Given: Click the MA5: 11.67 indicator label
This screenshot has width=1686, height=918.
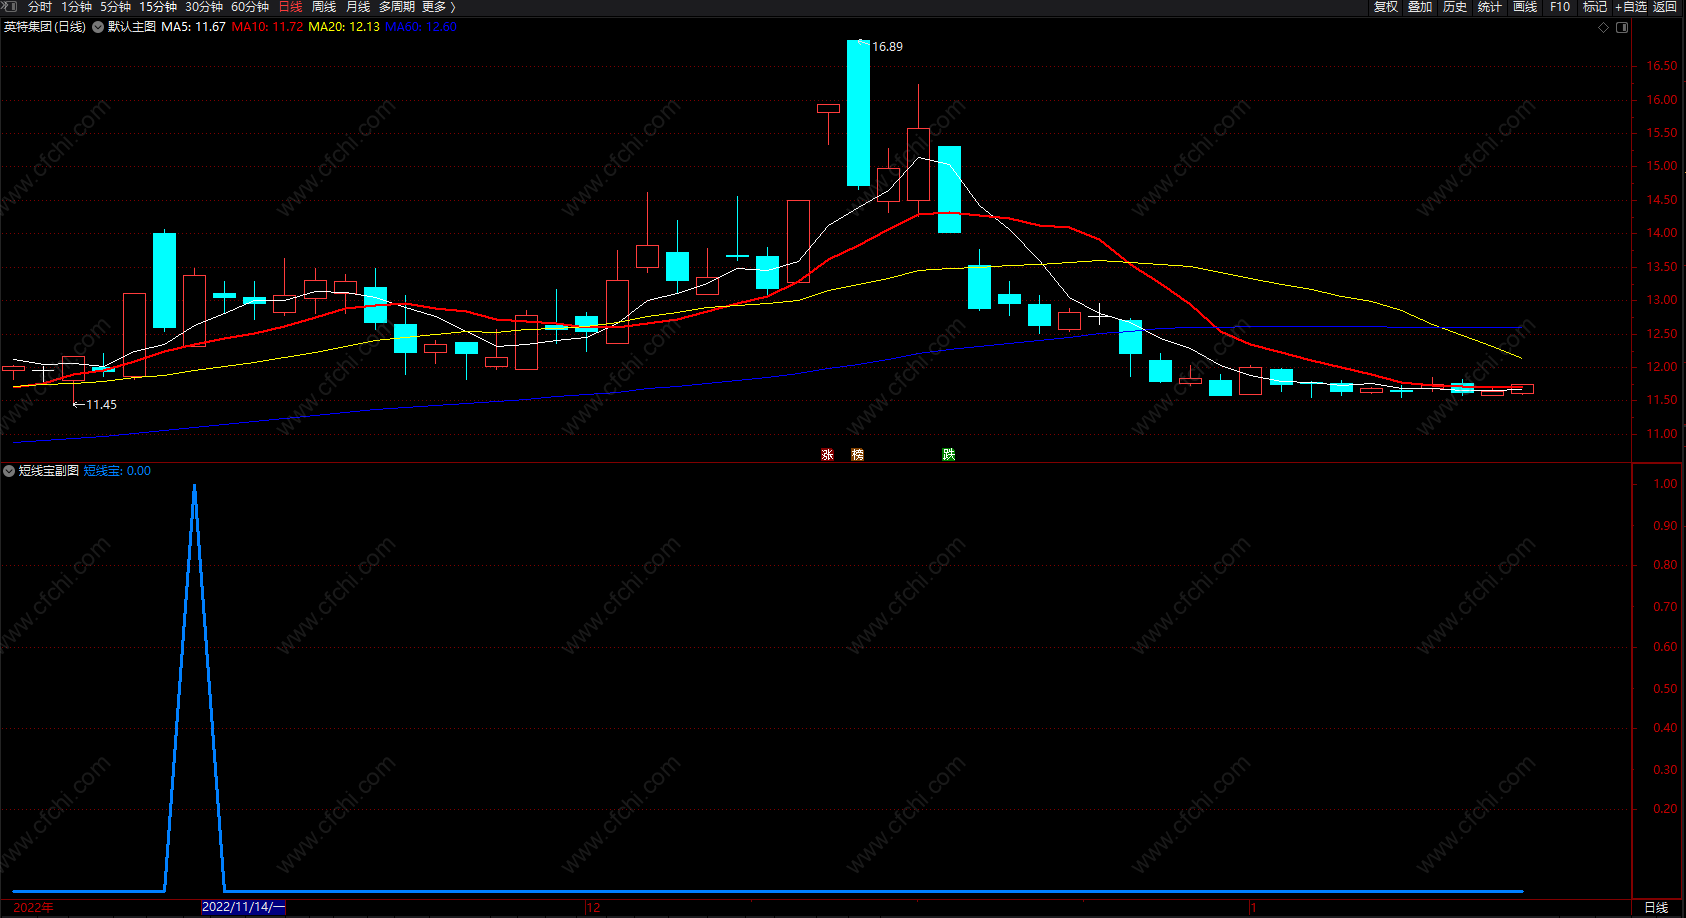Looking at the screenshot, I should coord(193,27).
